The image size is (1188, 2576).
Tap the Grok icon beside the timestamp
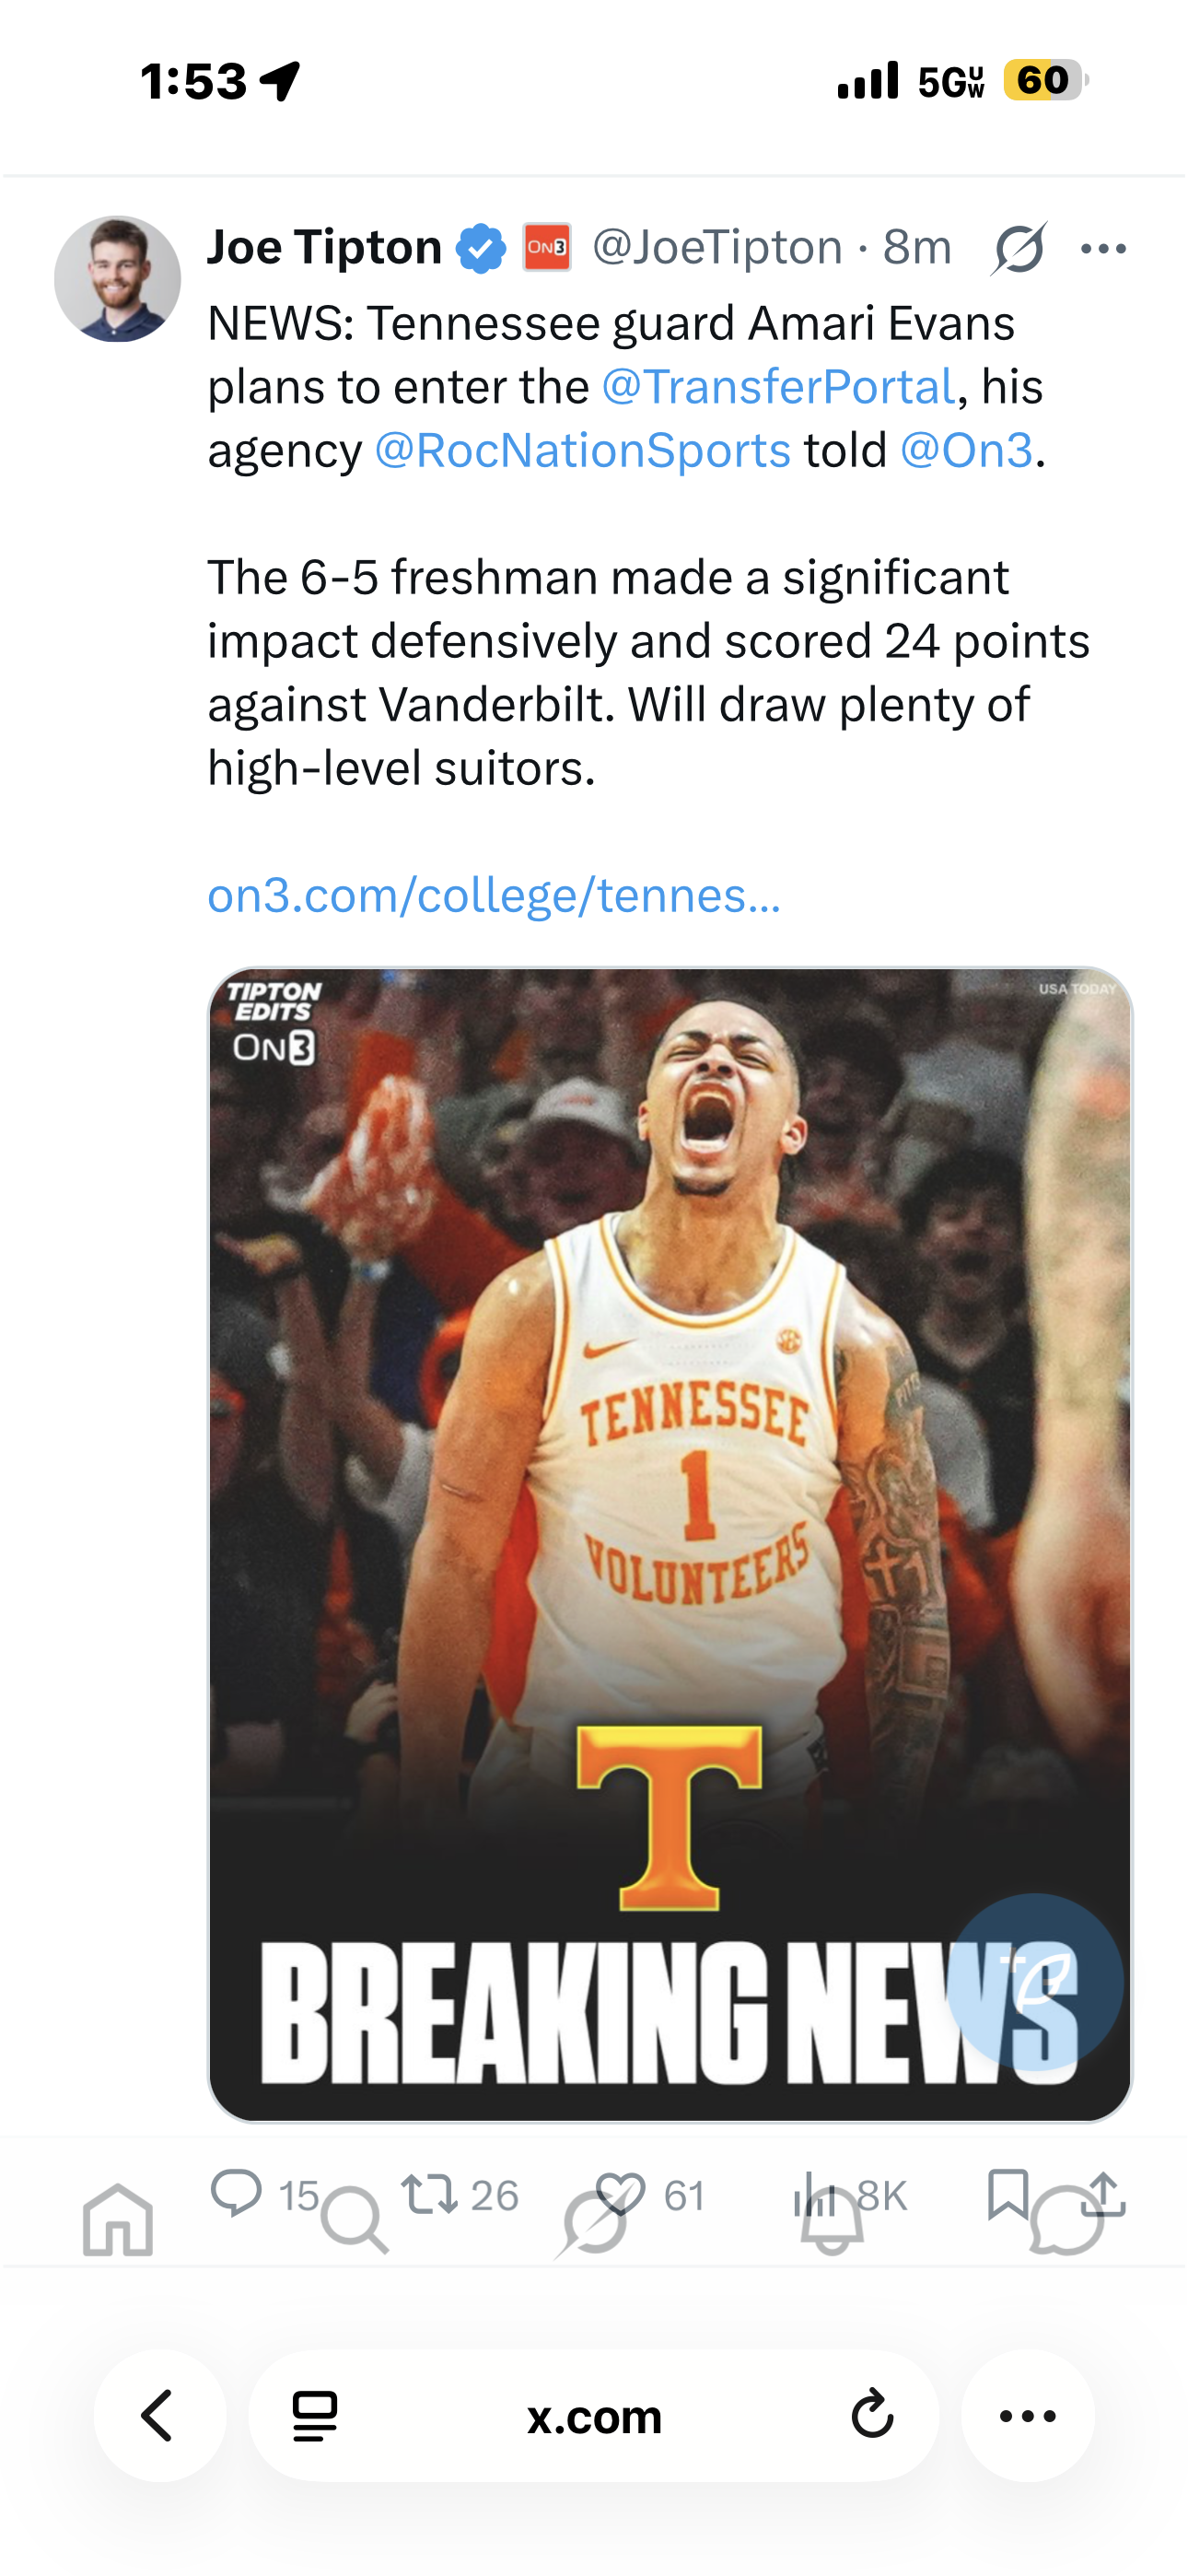coord(1019,248)
